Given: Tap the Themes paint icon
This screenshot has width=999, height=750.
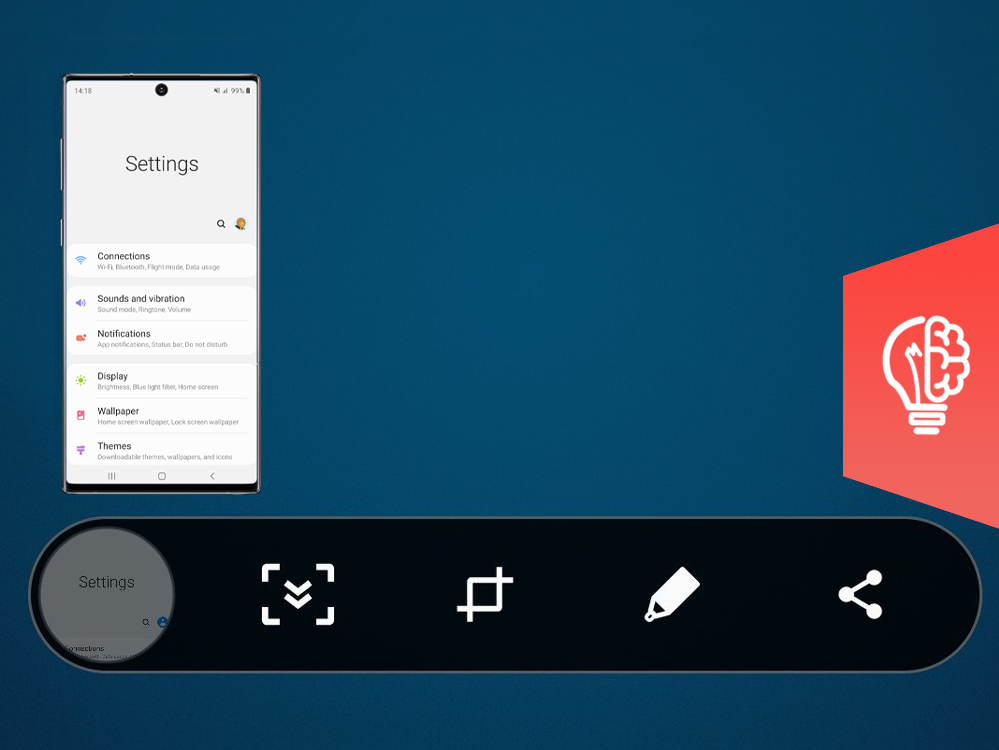Looking at the screenshot, I should (81, 450).
